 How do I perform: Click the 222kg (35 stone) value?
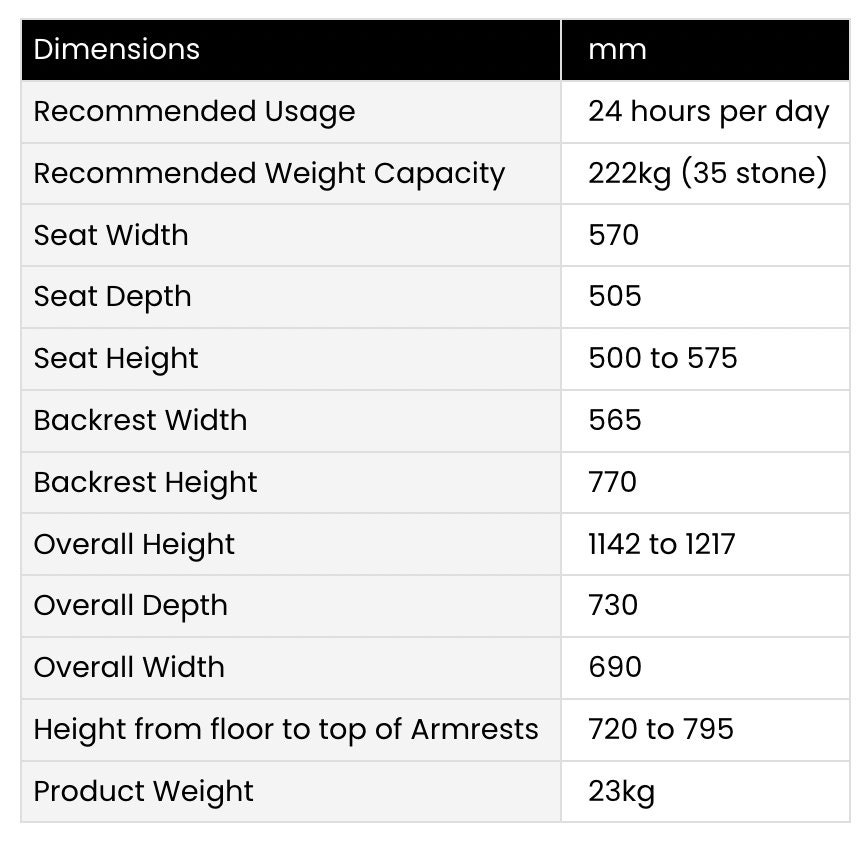[x=707, y=173]
